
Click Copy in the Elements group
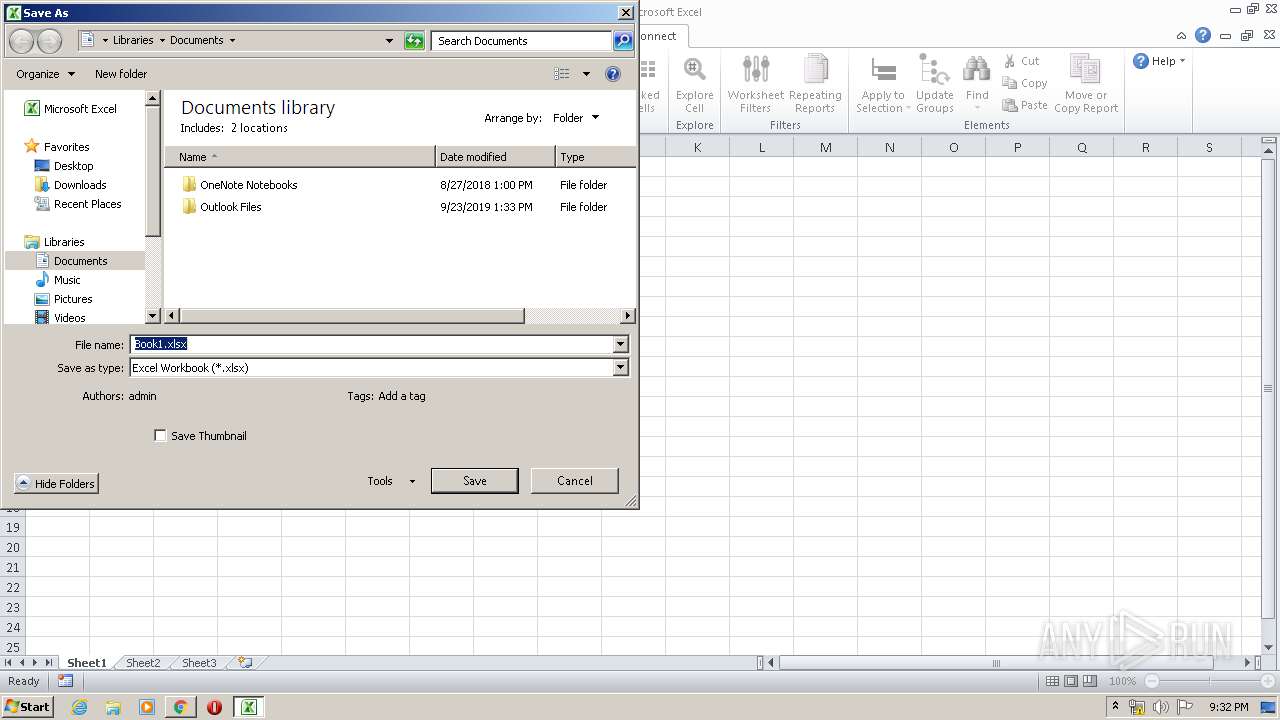(1025, 83)
